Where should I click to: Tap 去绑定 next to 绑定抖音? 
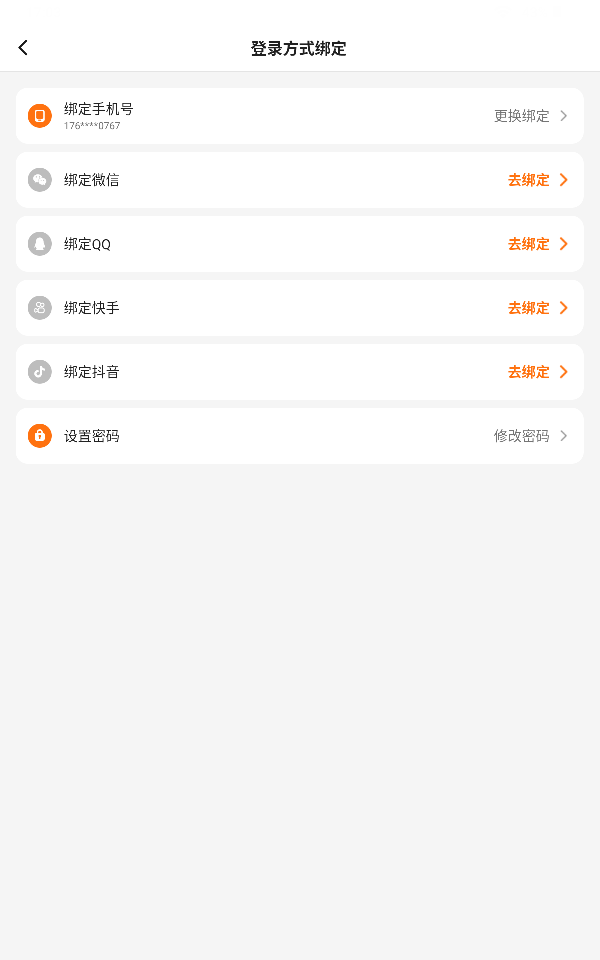[529, 372]
